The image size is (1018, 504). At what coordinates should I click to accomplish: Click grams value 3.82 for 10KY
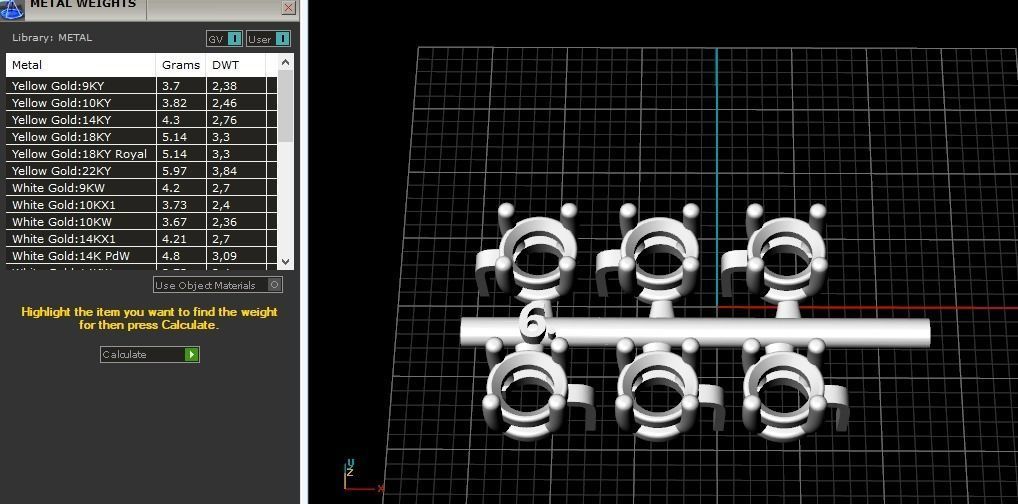[x=174, y=103]
